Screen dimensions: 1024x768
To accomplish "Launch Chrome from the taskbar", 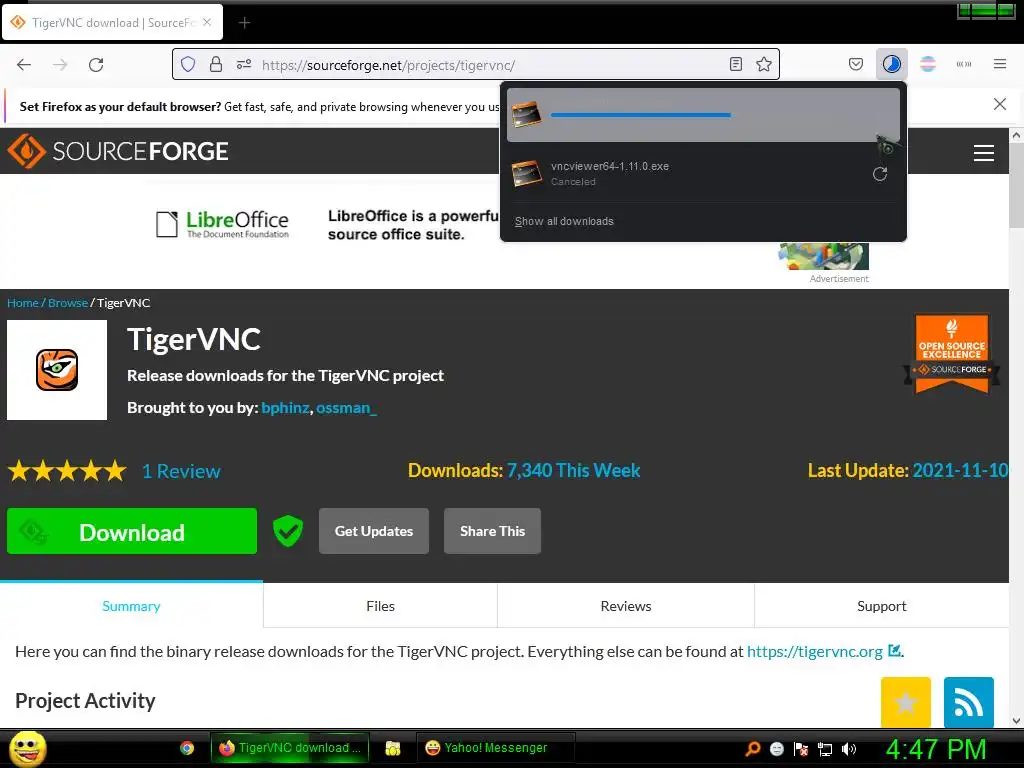I will coord(187,748).
